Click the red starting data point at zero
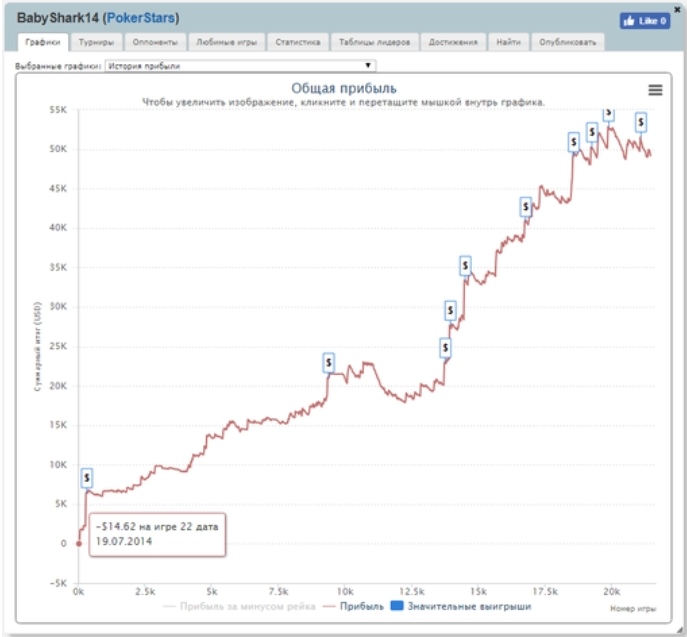 (x=79, y=544)
